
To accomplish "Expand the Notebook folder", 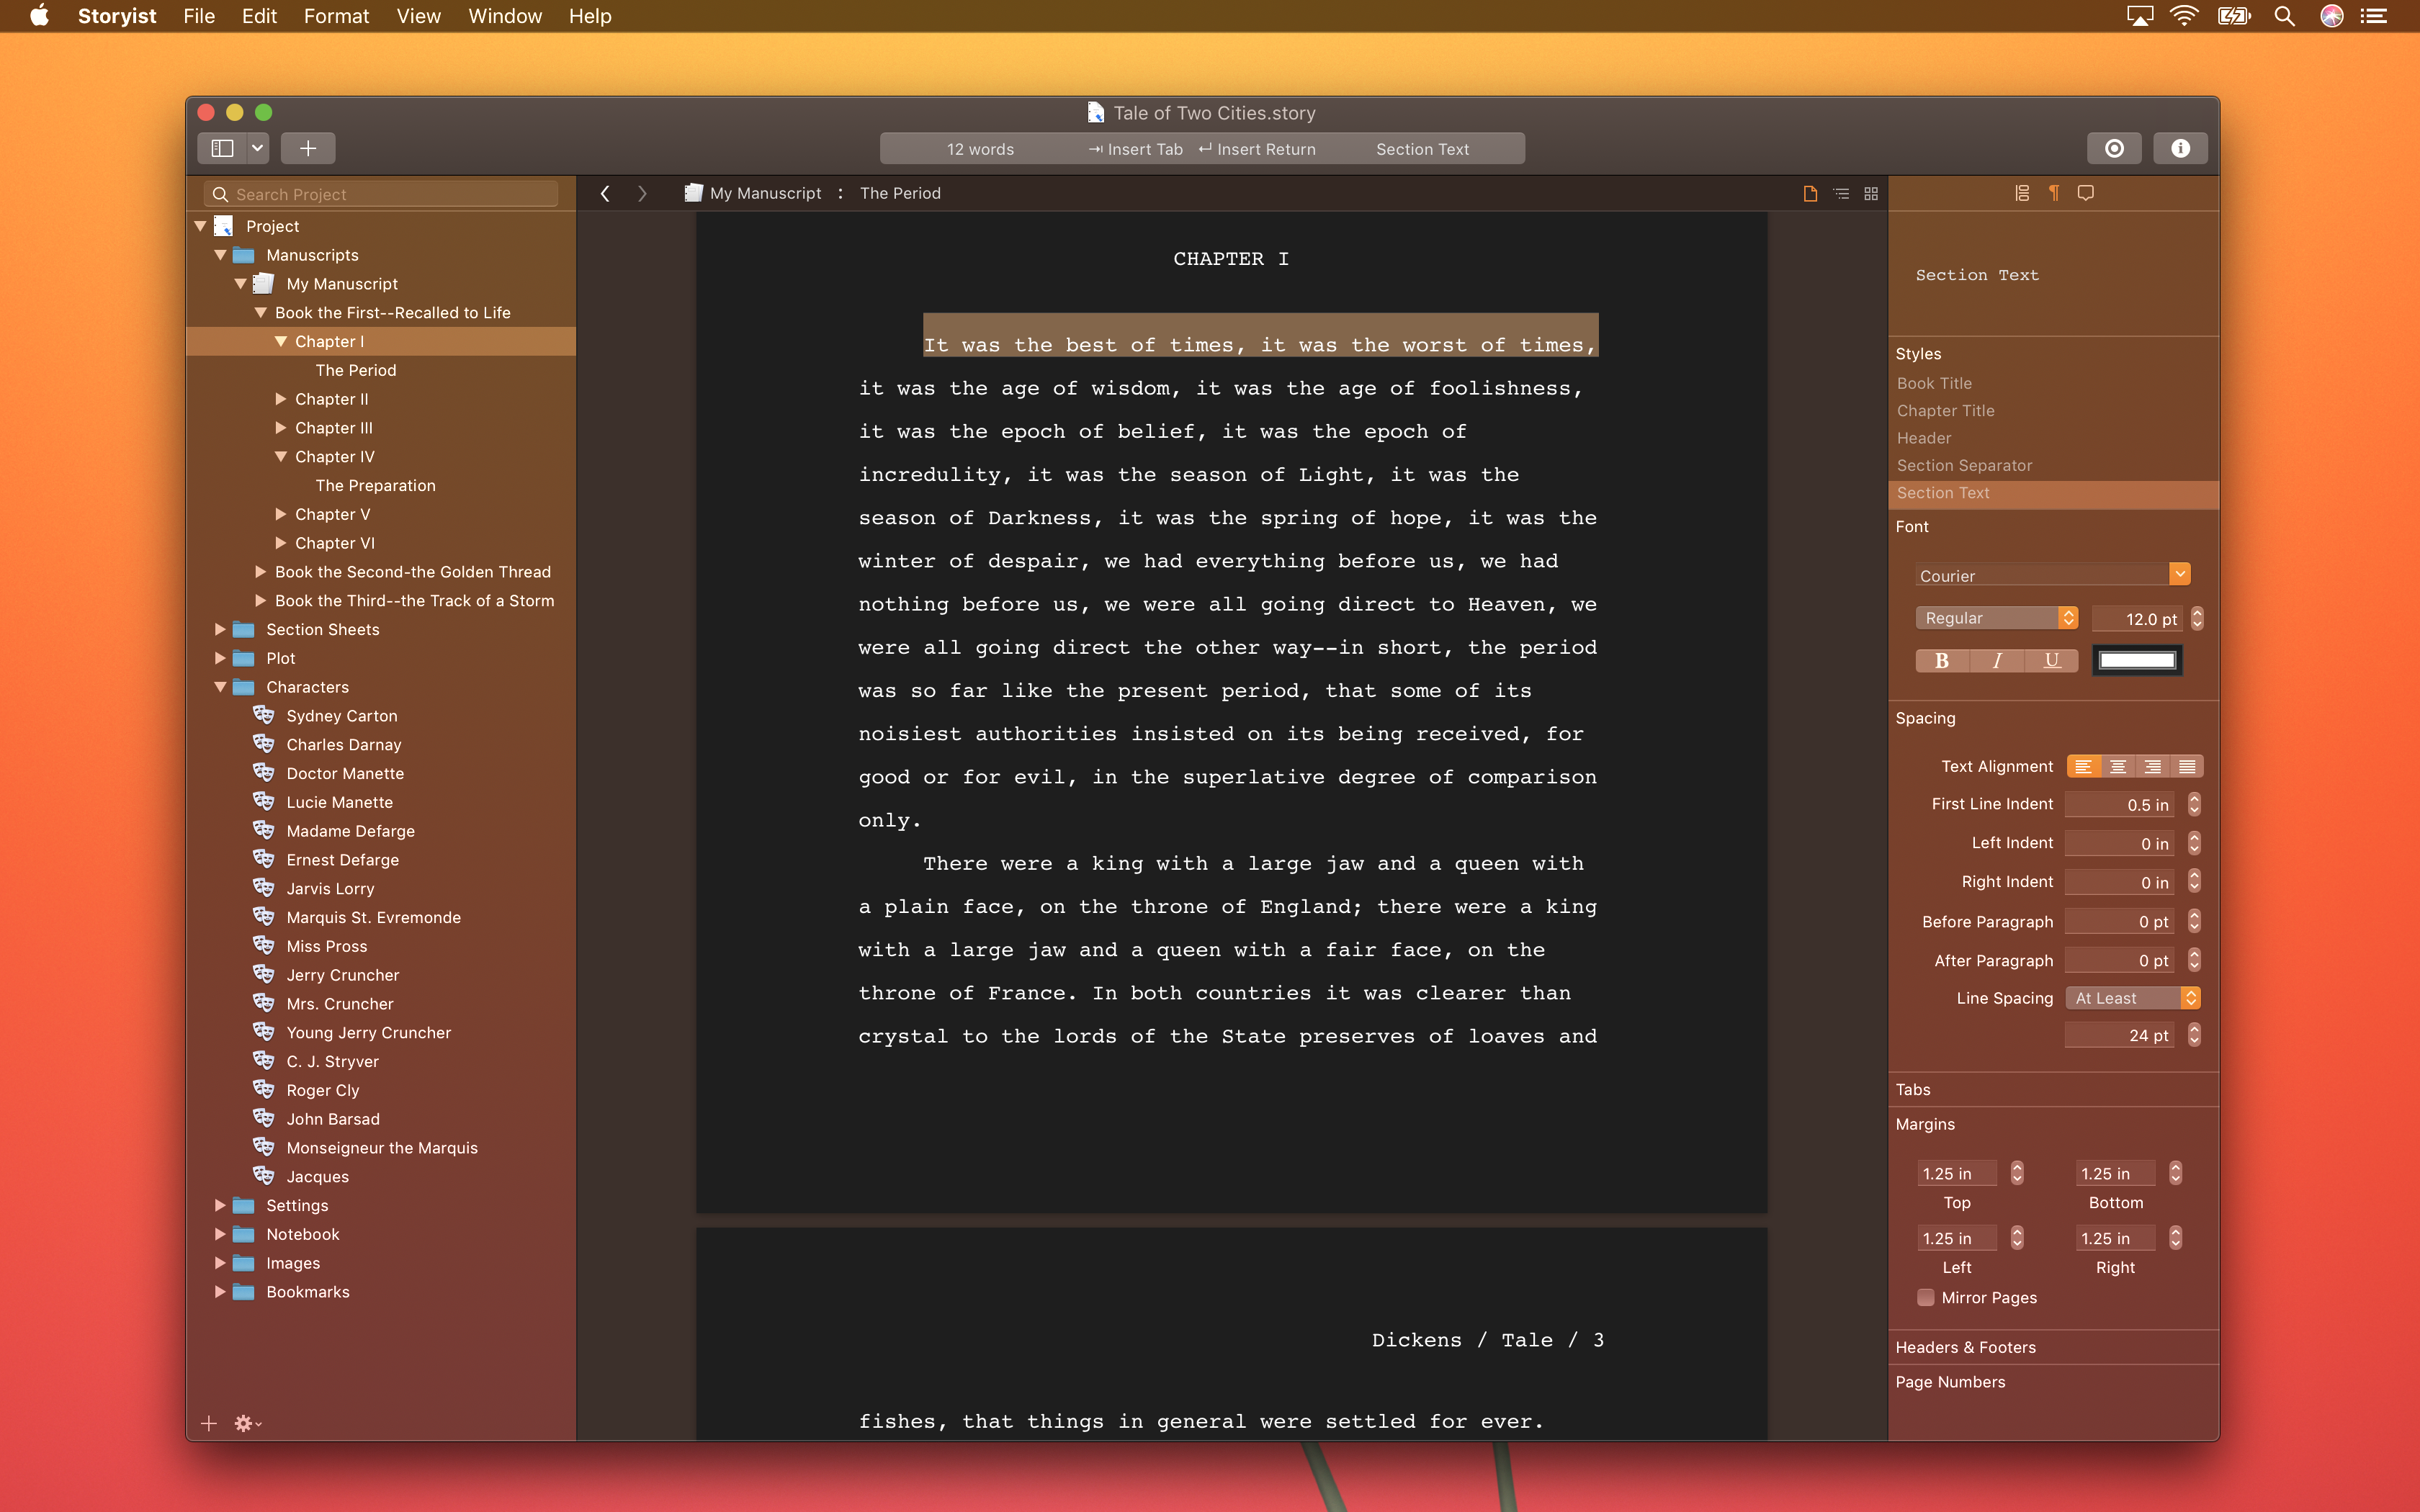I will pyautogui.click(x=220, y=1234).
